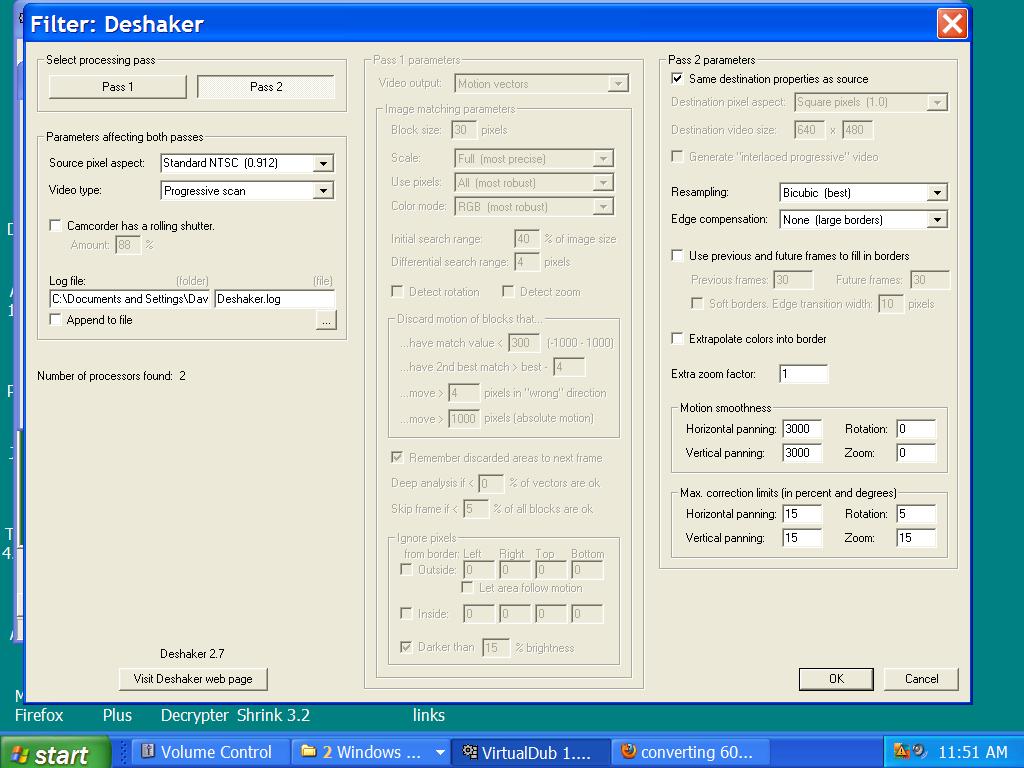
Task: Click the Number of processors found text
Action: coord(112,376)
